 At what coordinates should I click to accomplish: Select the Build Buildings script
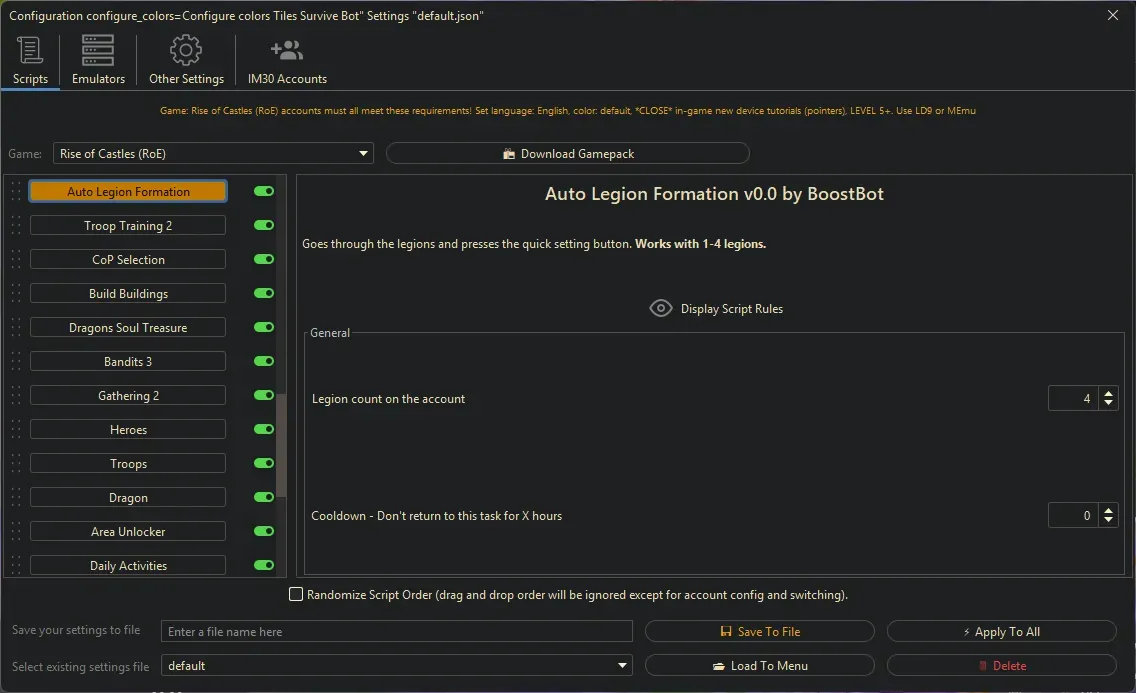click(x=128, y=293)
